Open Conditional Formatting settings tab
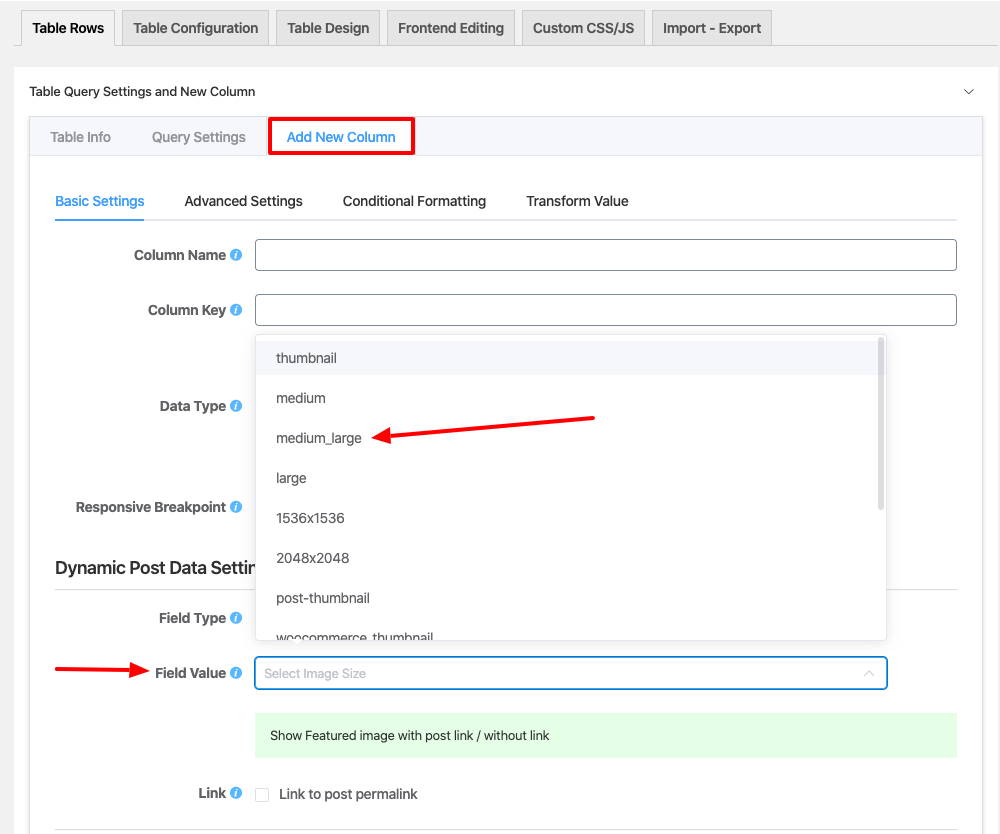The image size is (1000, 834). point(414,201)
